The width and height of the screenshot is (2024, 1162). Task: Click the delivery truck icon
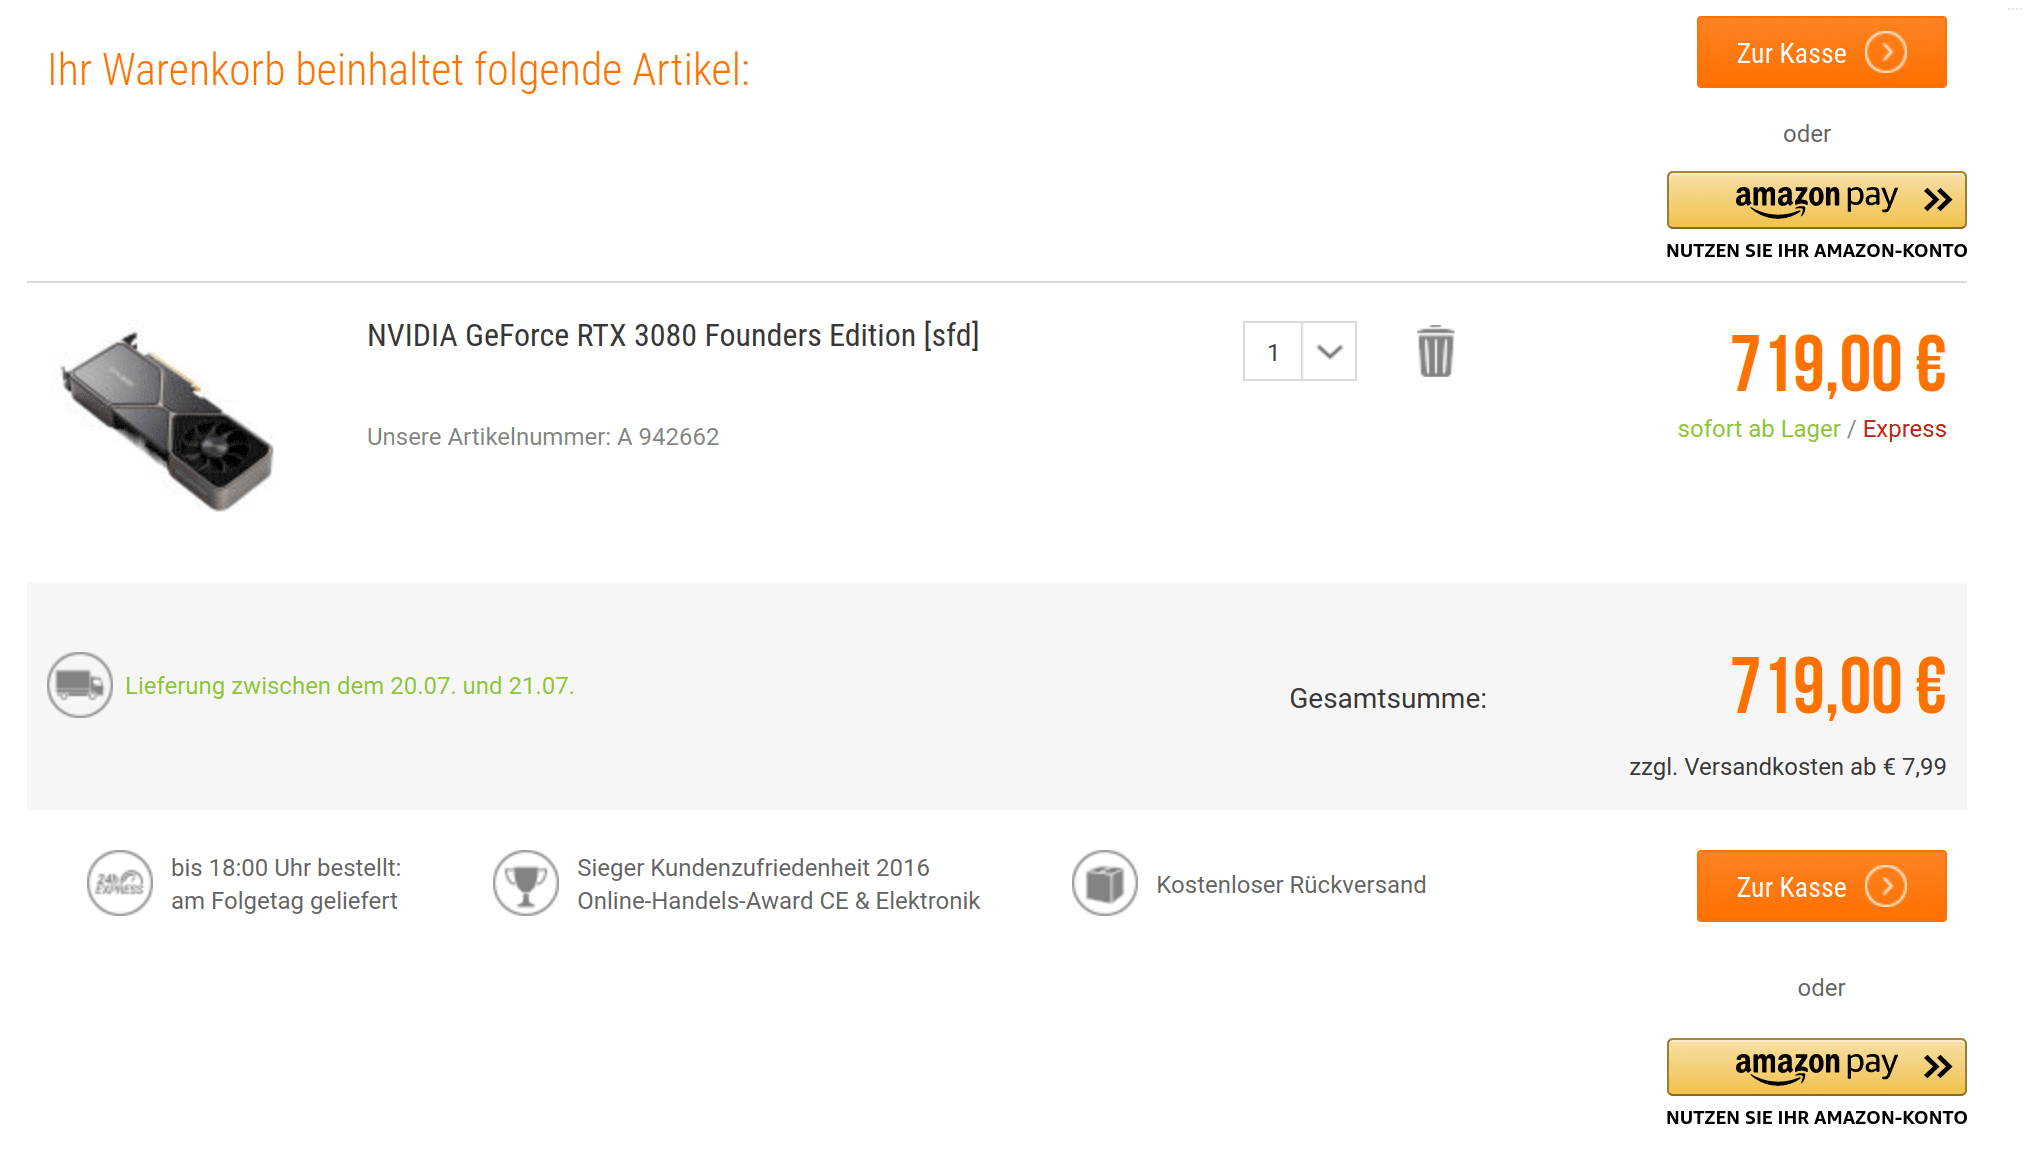click(80, 685)
